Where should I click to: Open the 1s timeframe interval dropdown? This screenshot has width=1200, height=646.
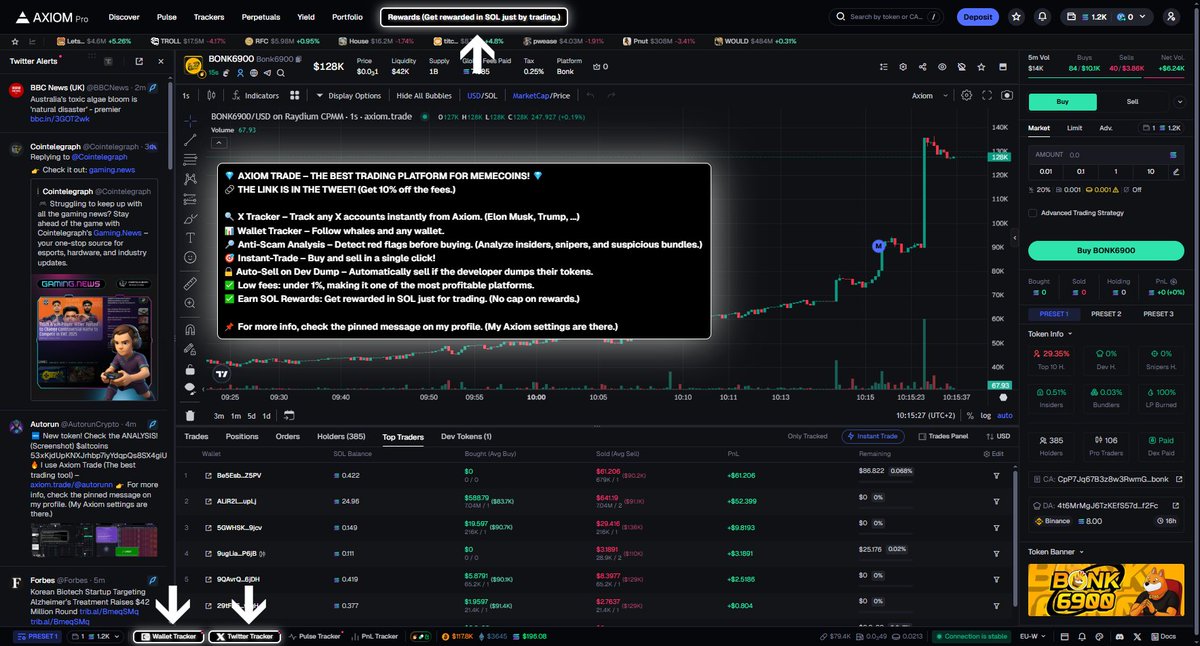click(x=185, y=95)
